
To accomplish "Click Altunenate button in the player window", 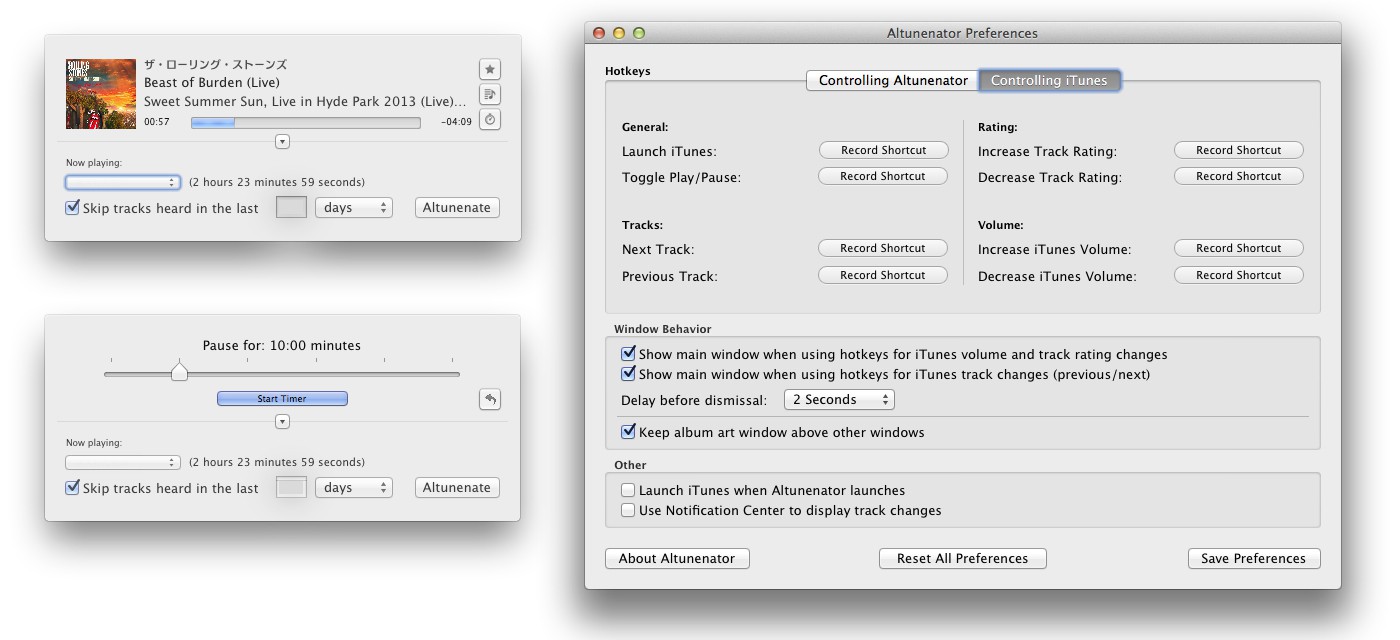I will [x=457, y=208].
